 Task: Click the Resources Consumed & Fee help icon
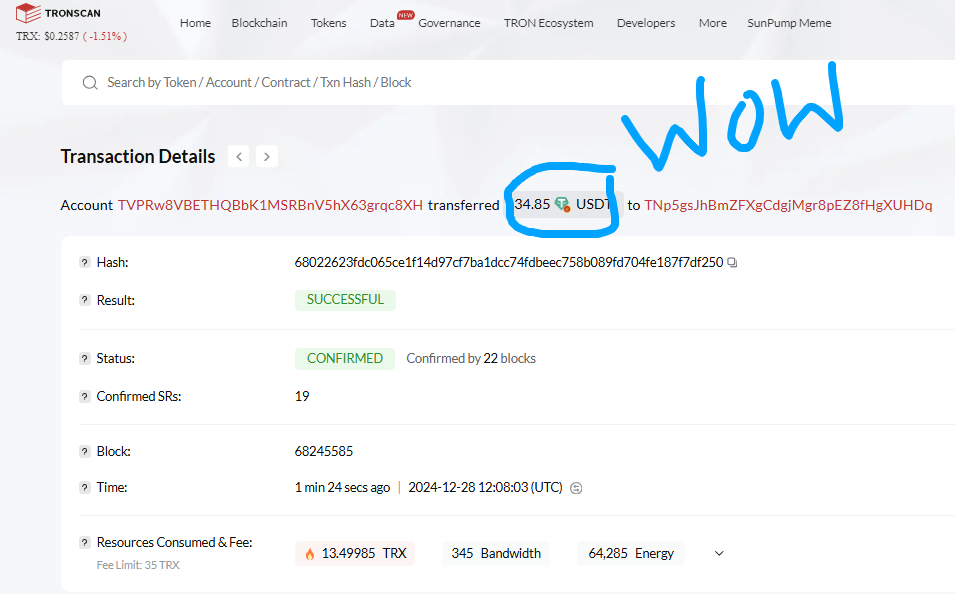point(85,542)
